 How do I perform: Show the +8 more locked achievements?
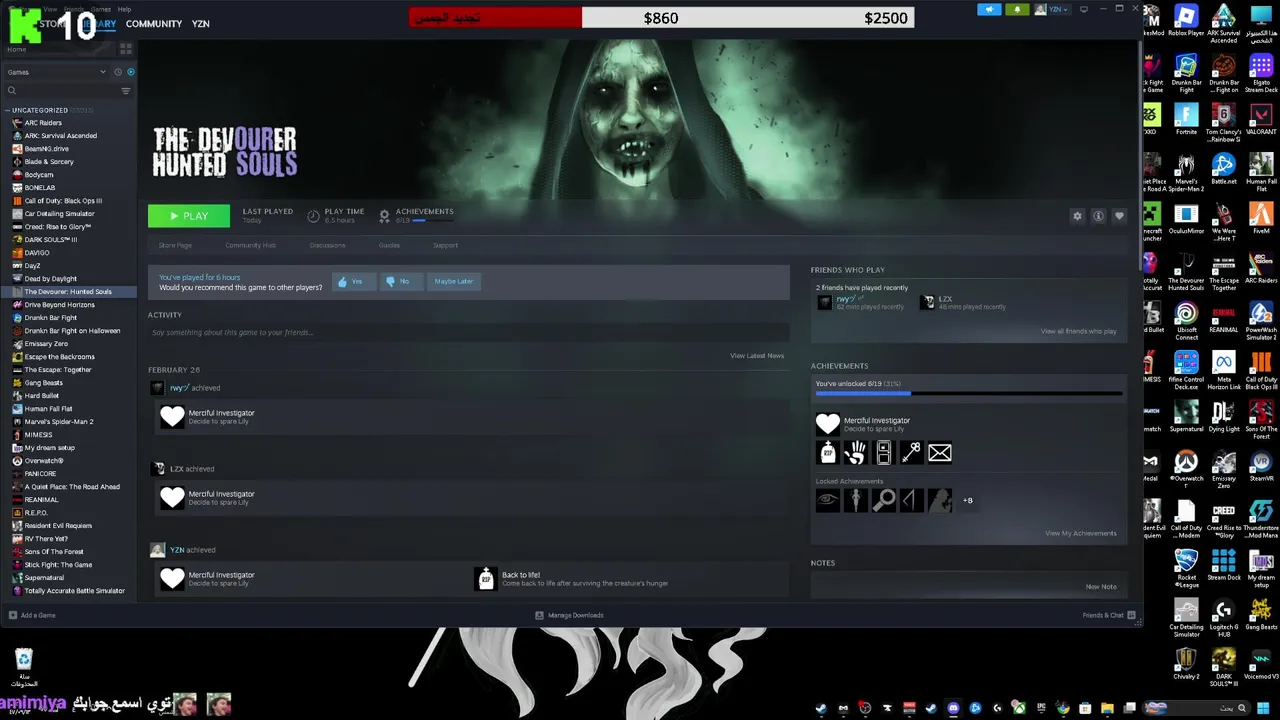[967, 500]
